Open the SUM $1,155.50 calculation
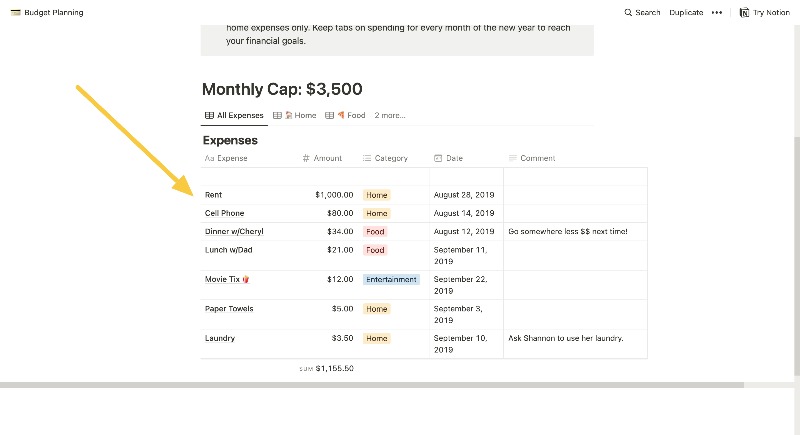 (x=327, y=368)
